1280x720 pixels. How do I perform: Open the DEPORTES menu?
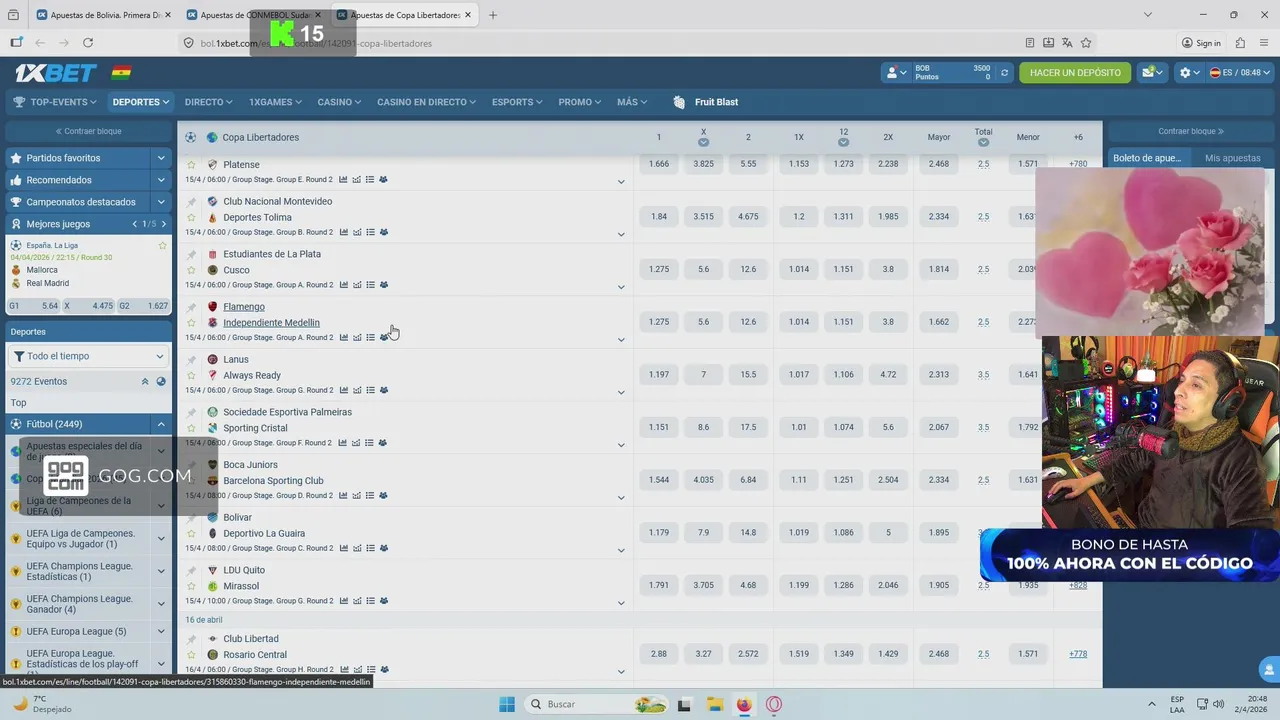(x=141, y=102)
